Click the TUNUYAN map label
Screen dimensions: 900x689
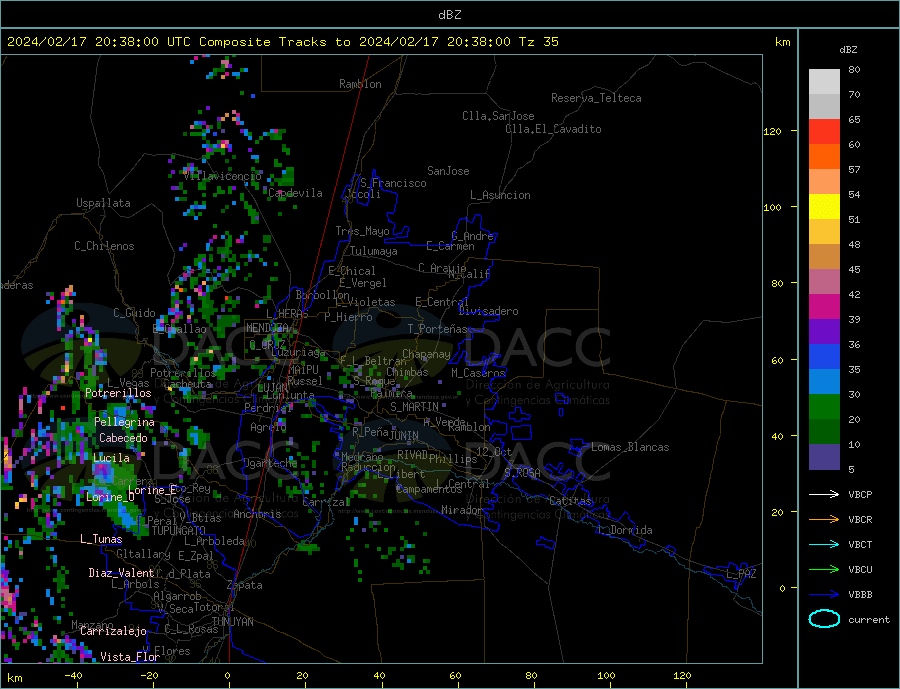point(232,622)
